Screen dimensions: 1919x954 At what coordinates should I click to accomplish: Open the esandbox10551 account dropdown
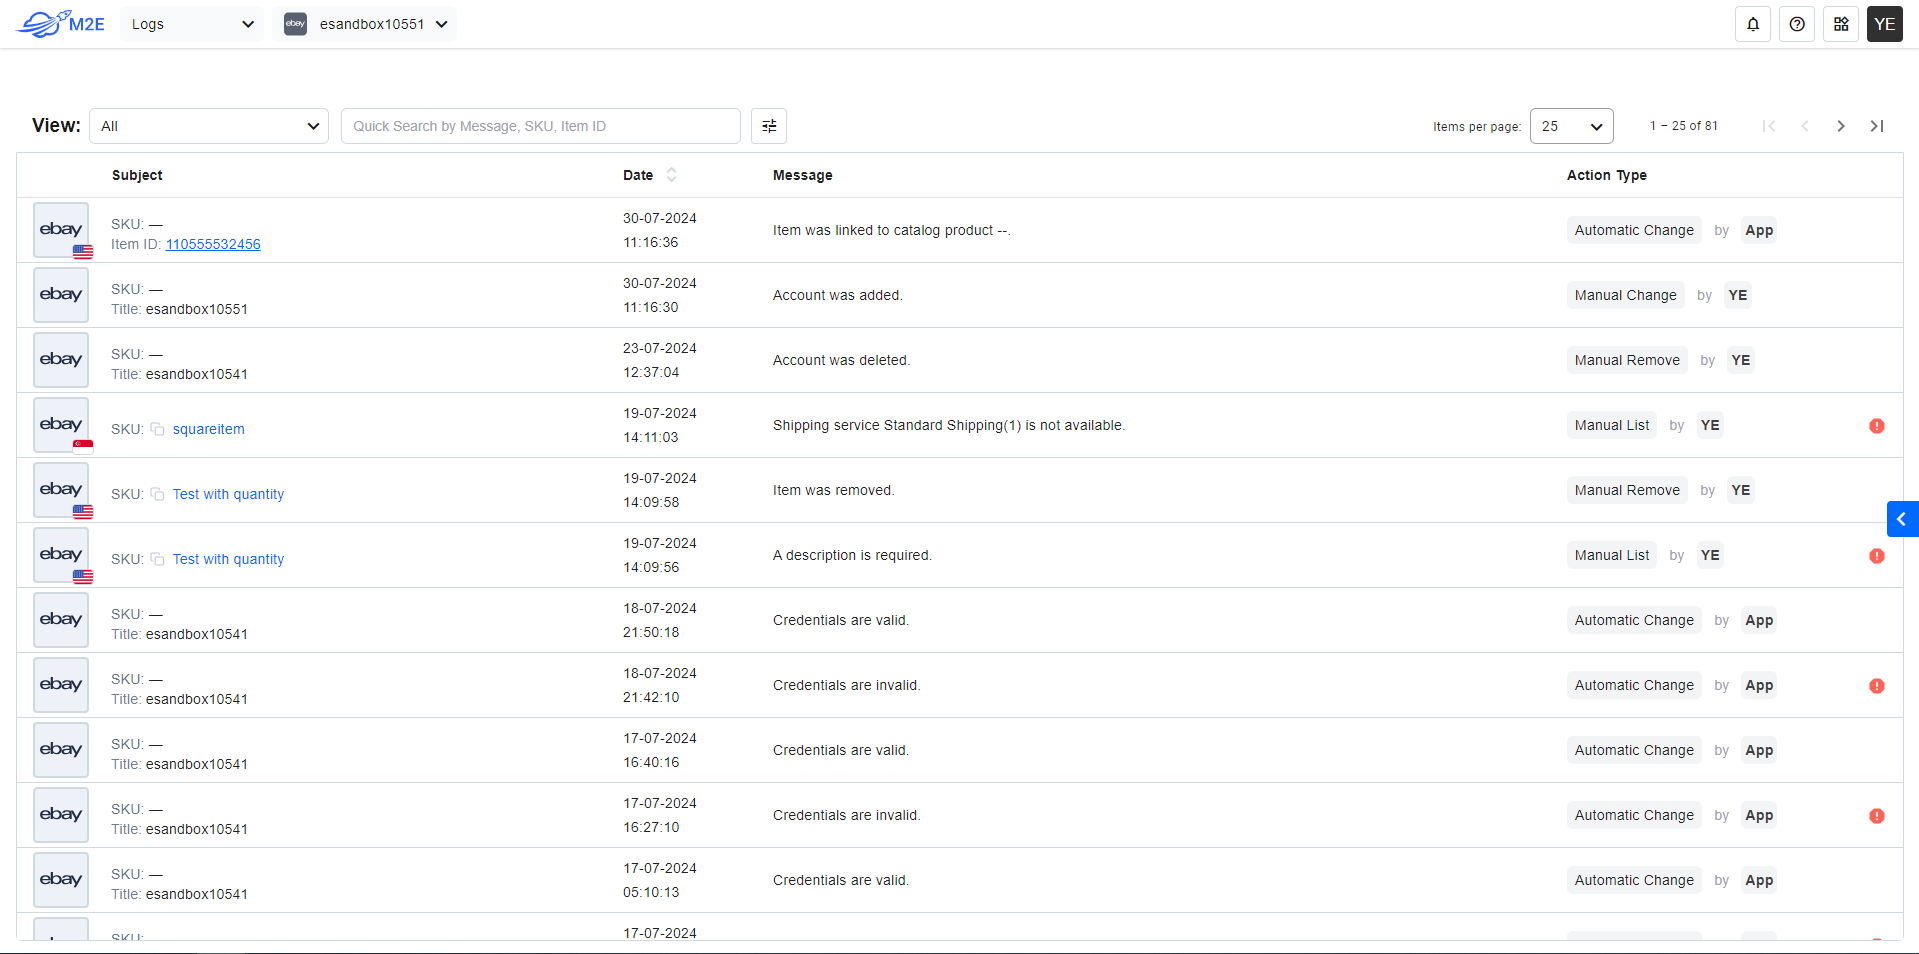[x=365, y=24]
